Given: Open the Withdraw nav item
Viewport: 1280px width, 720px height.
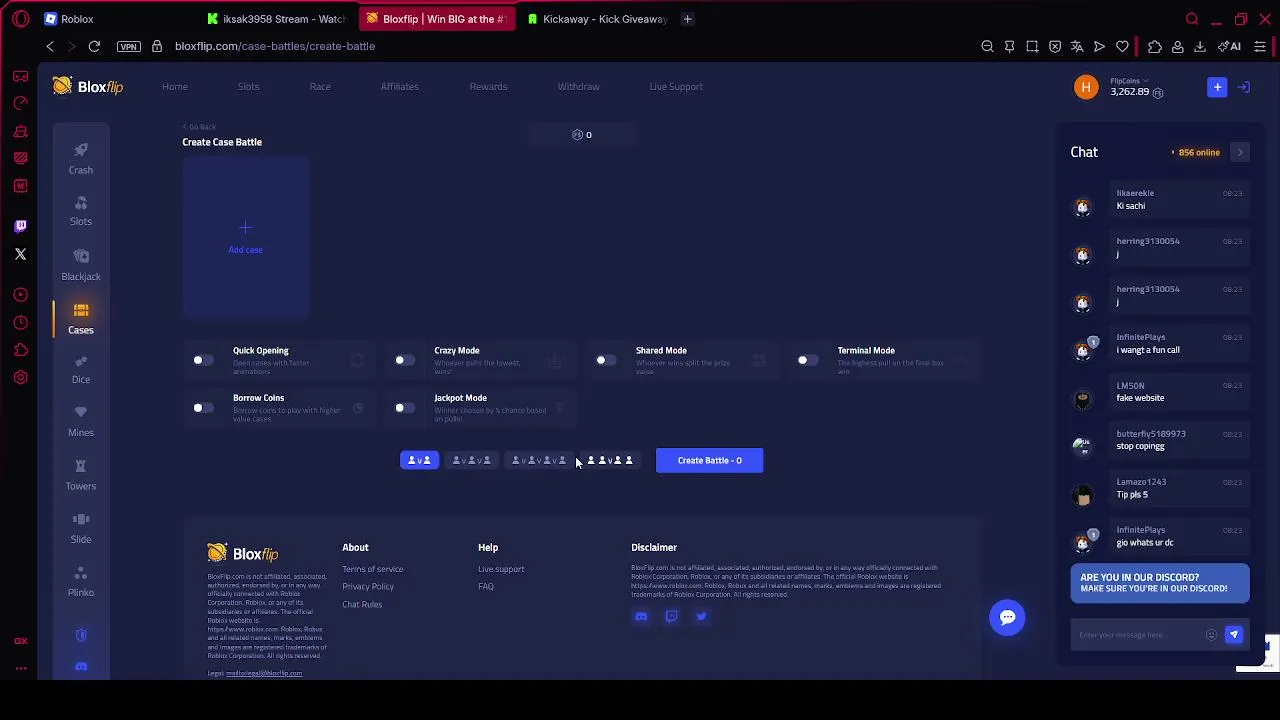Looking at the screenshot, I should (578, 87).
